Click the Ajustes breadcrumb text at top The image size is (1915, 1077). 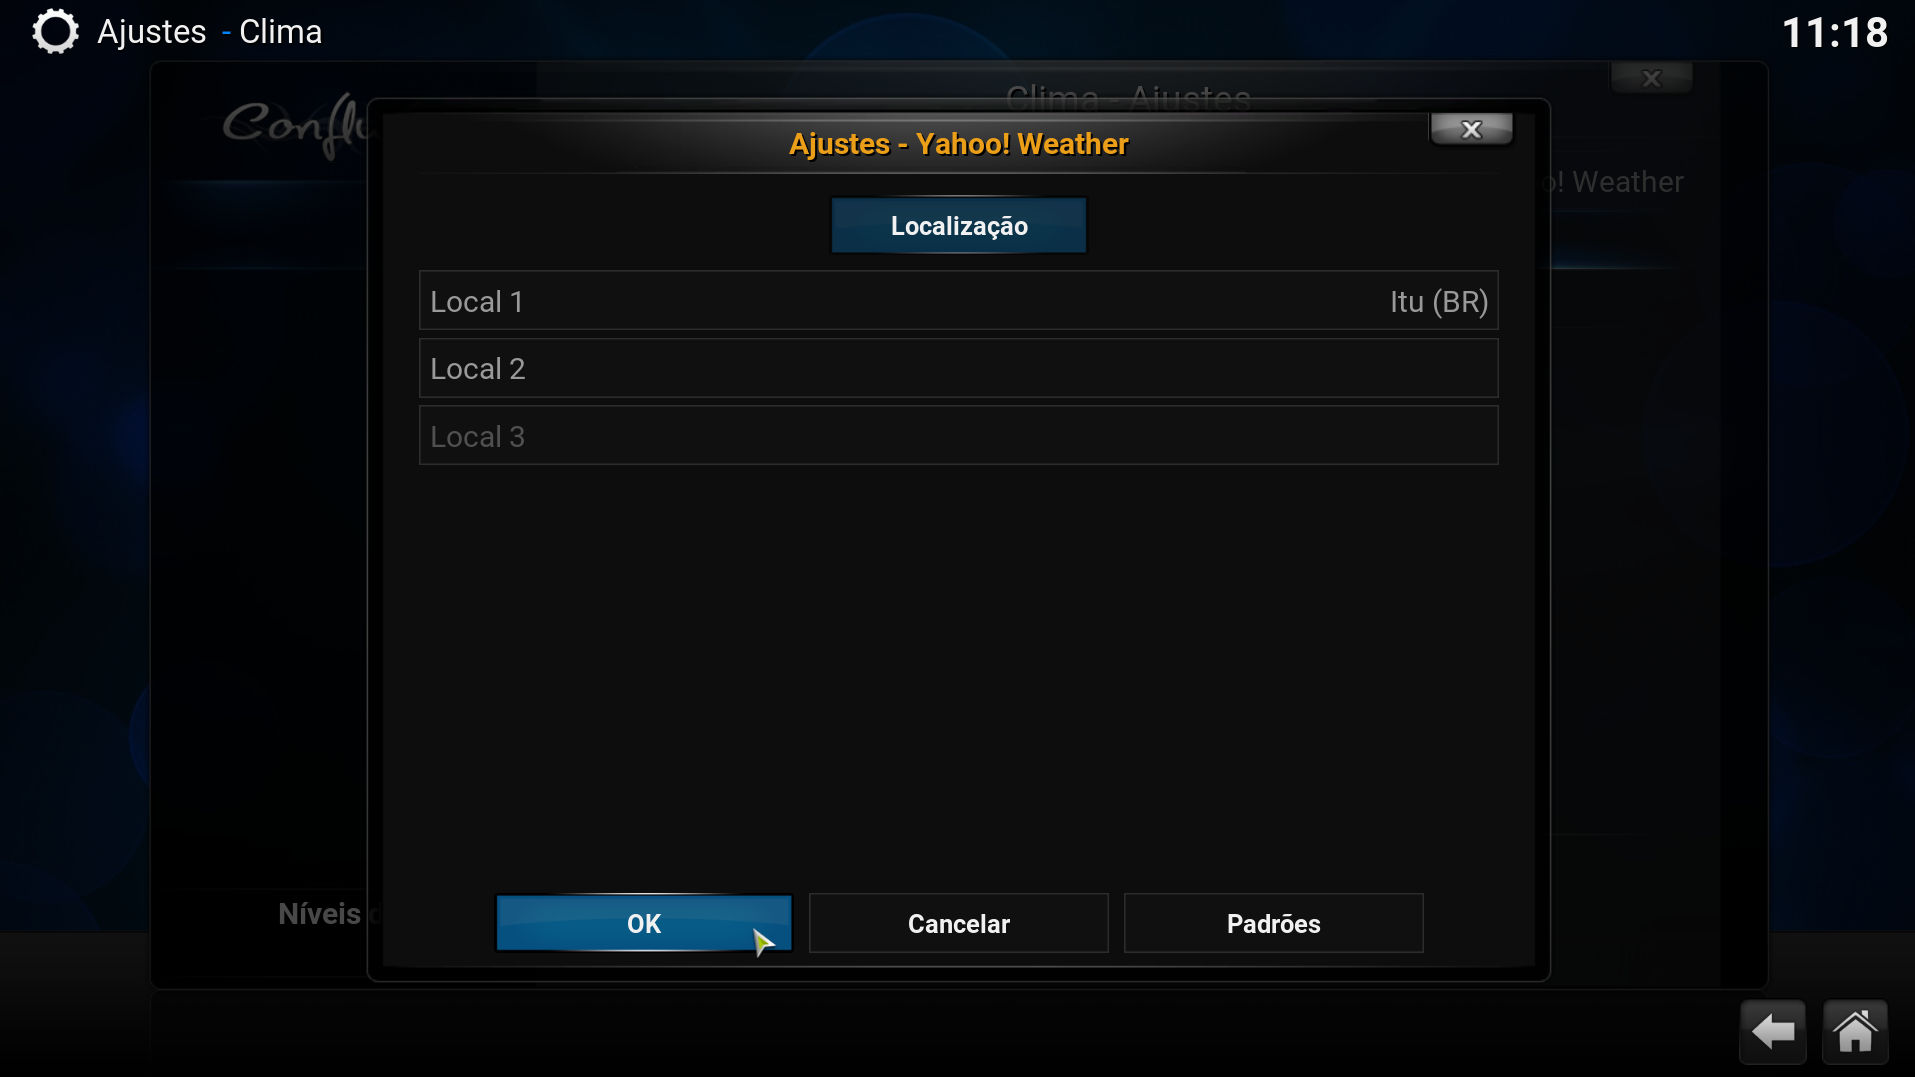152,32
